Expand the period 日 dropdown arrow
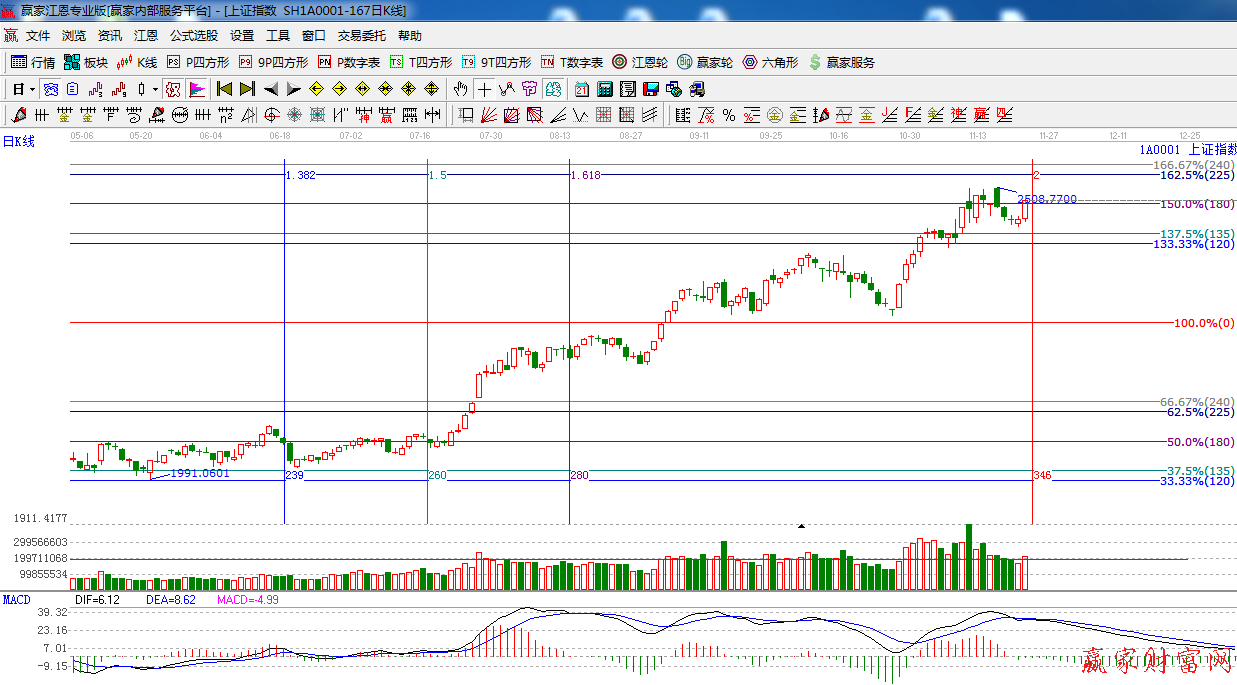The height and width of the screenshot is (685, 1237). tap(32, 89)
